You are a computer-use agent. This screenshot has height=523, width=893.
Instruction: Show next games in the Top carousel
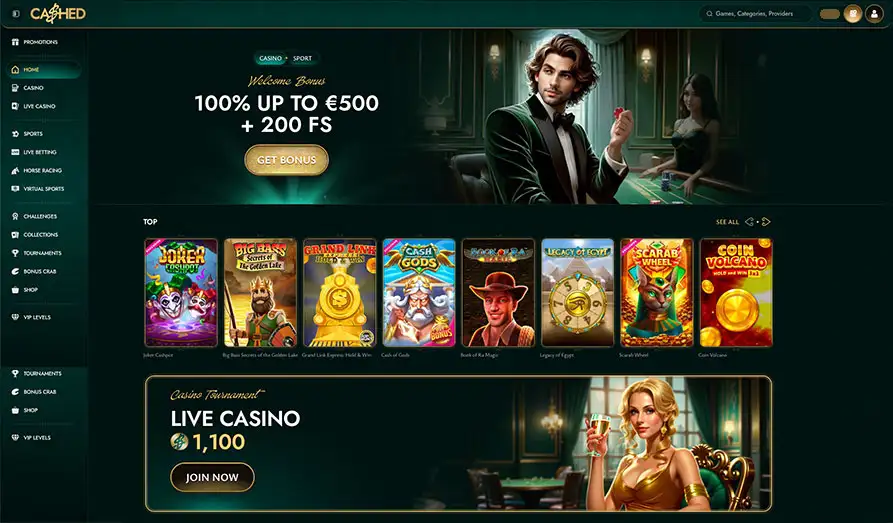(x=766, y=222)
